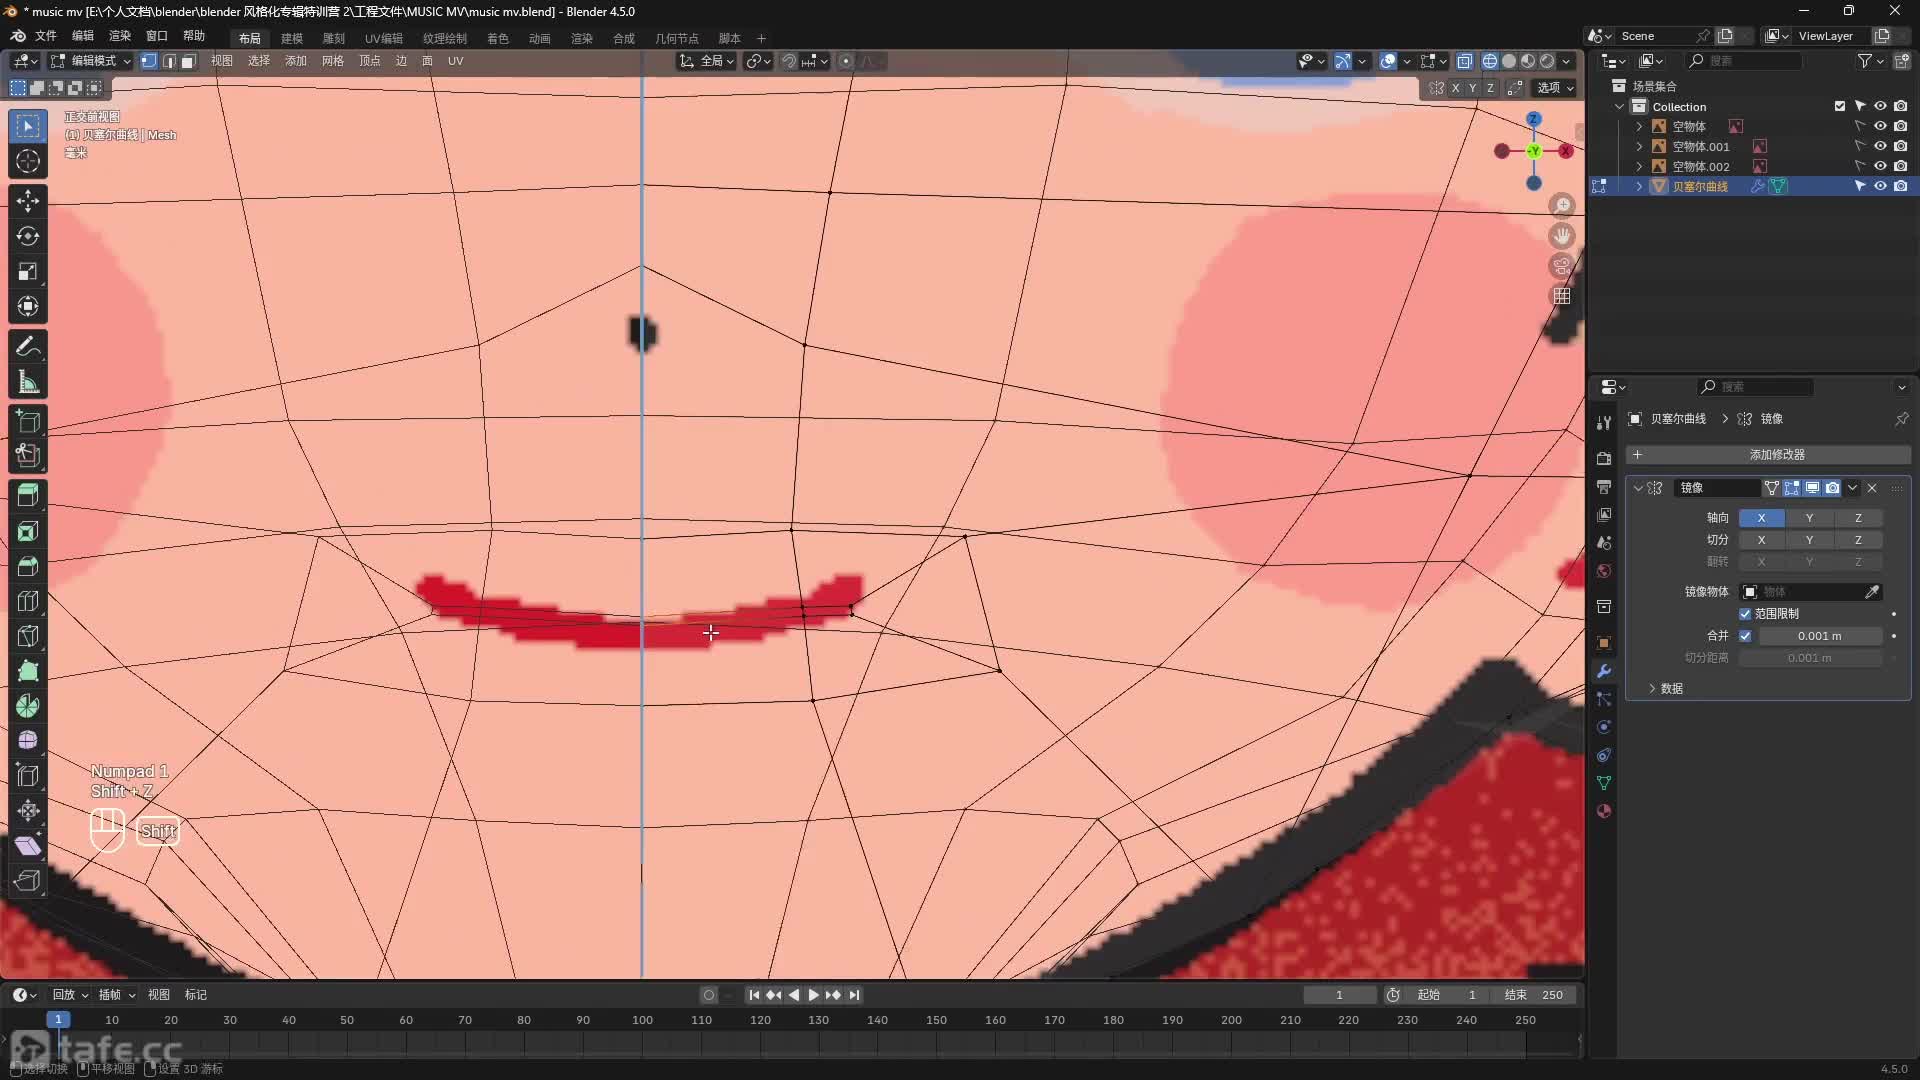Click the viewport camera view icon
1920x1080 pixels.
coord(1562,266)
